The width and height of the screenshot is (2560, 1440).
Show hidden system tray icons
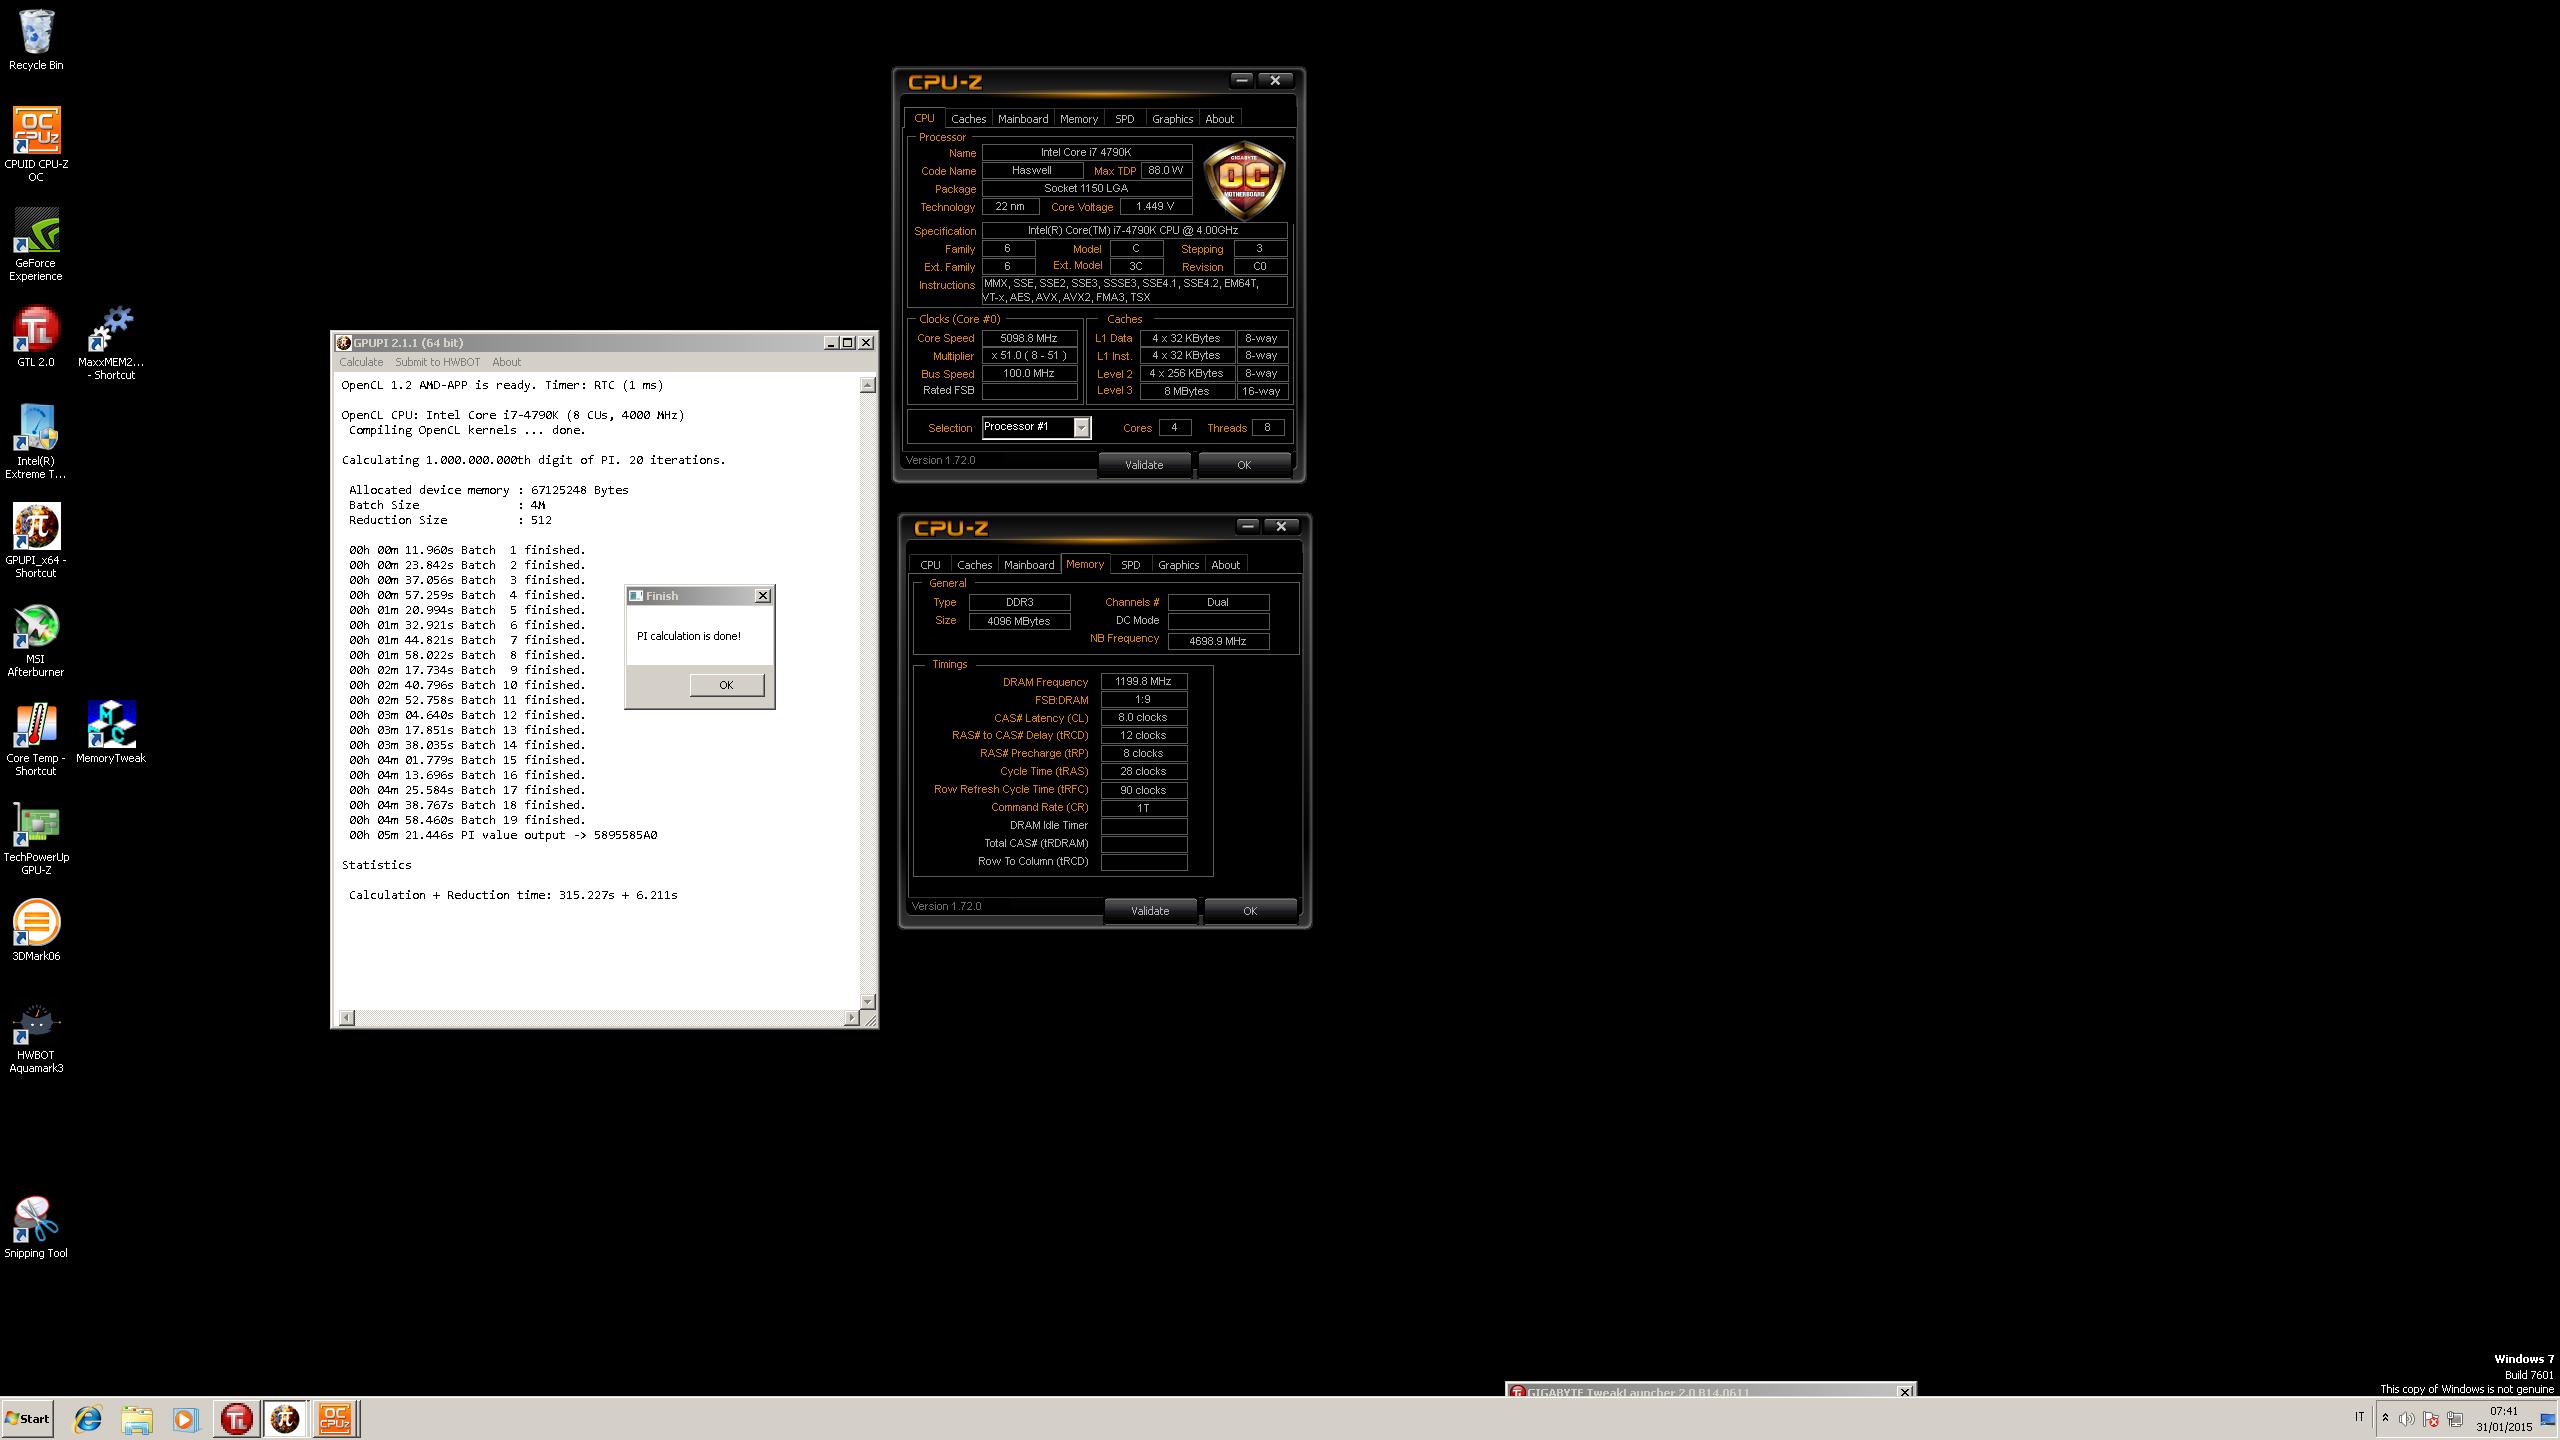(2385, 1419)
